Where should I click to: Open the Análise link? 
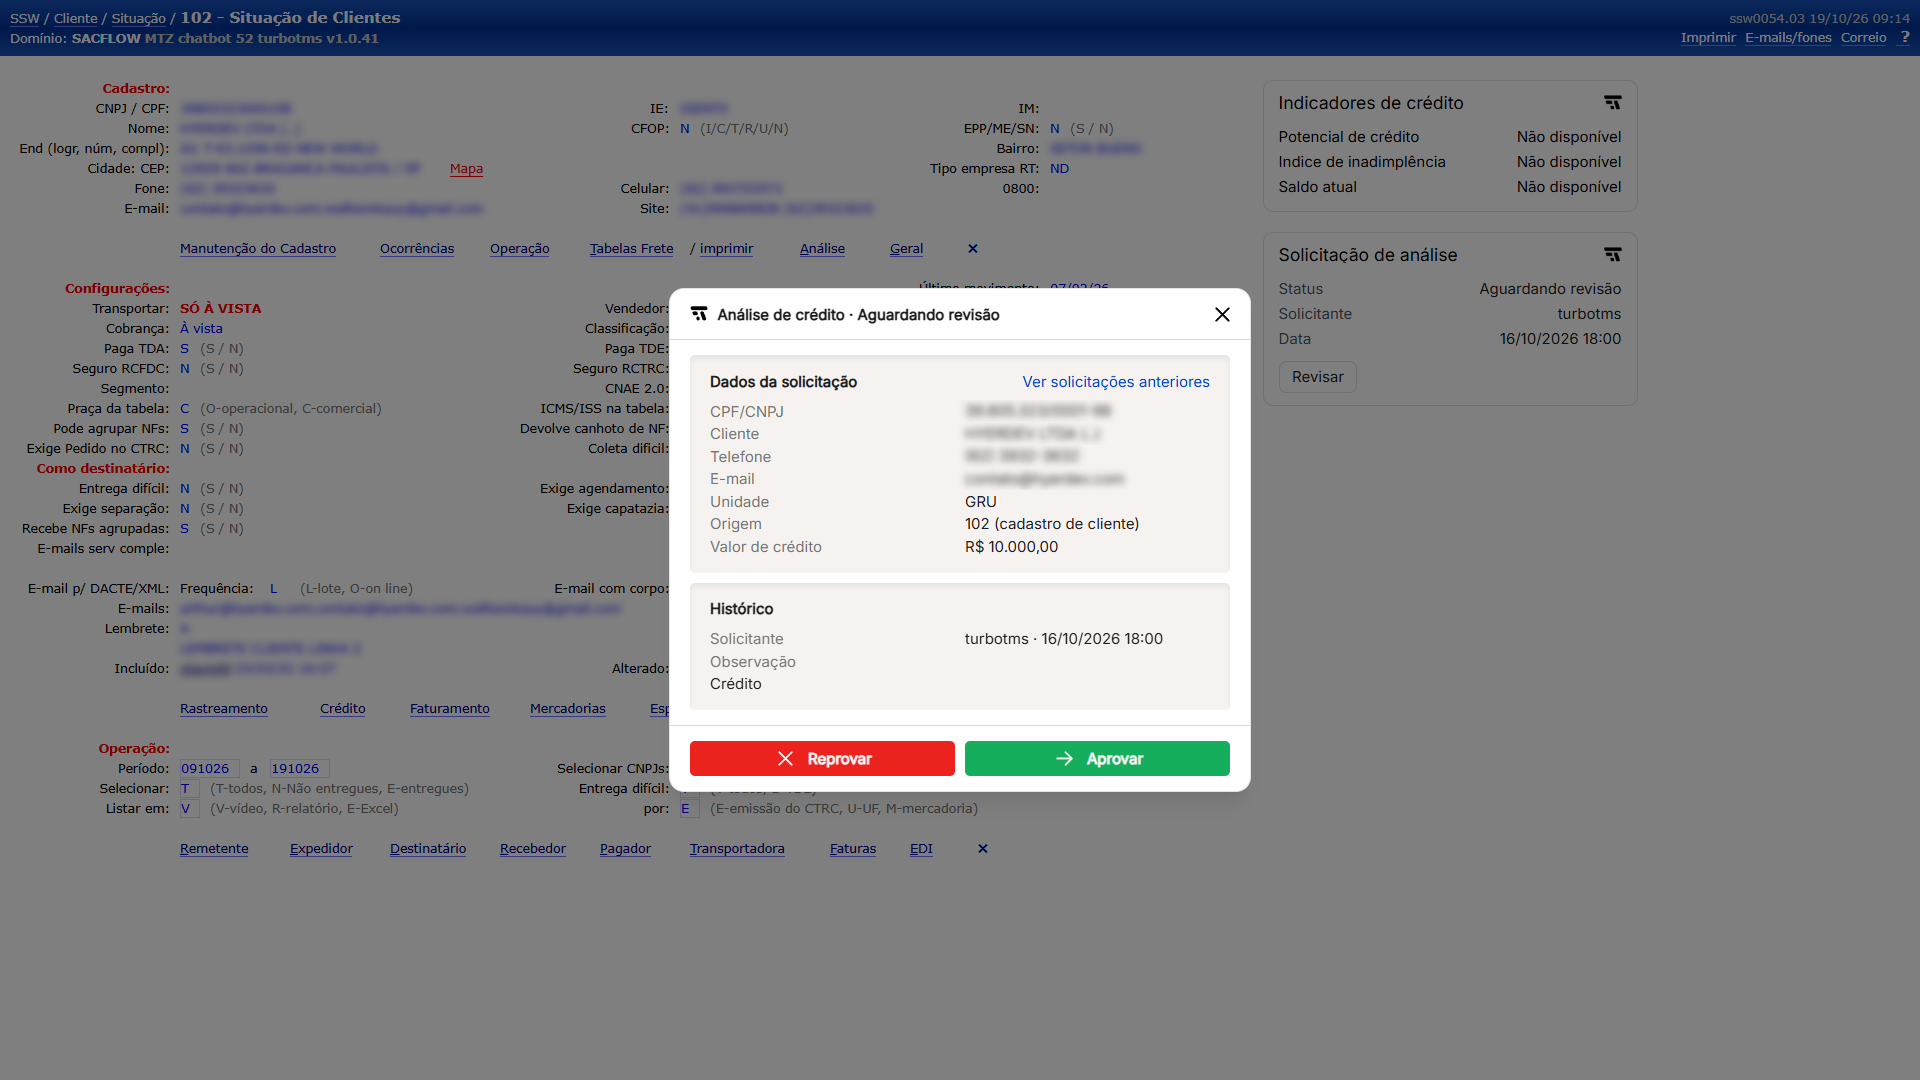coord(822,249)
